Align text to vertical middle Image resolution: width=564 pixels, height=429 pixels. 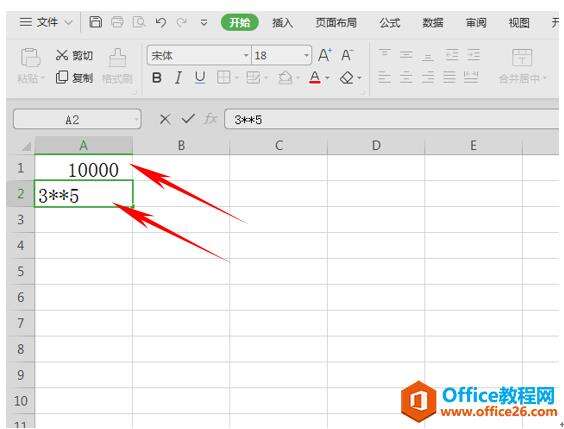(406, 55)
